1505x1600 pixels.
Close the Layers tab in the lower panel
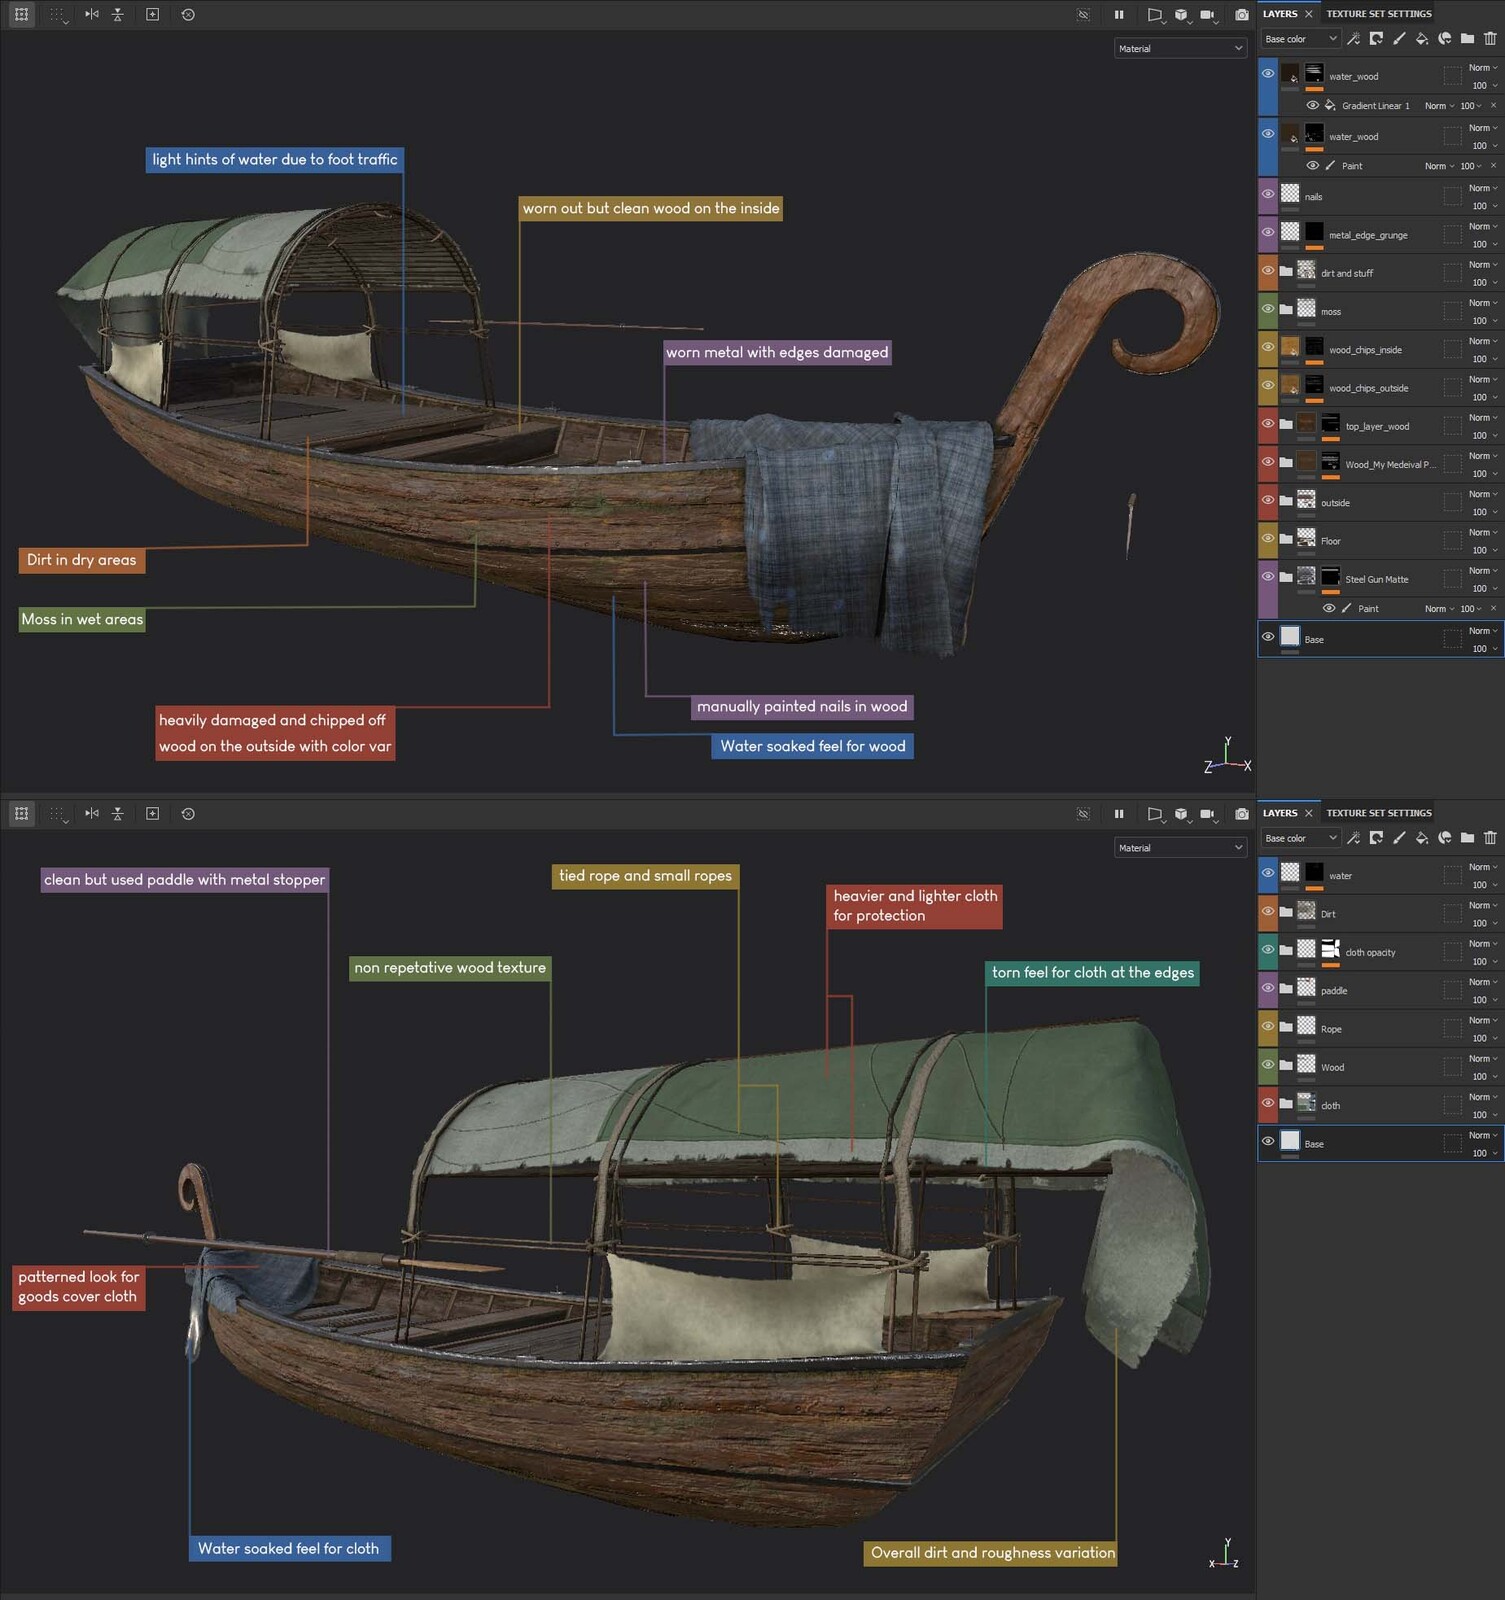tap(1308, 813)
